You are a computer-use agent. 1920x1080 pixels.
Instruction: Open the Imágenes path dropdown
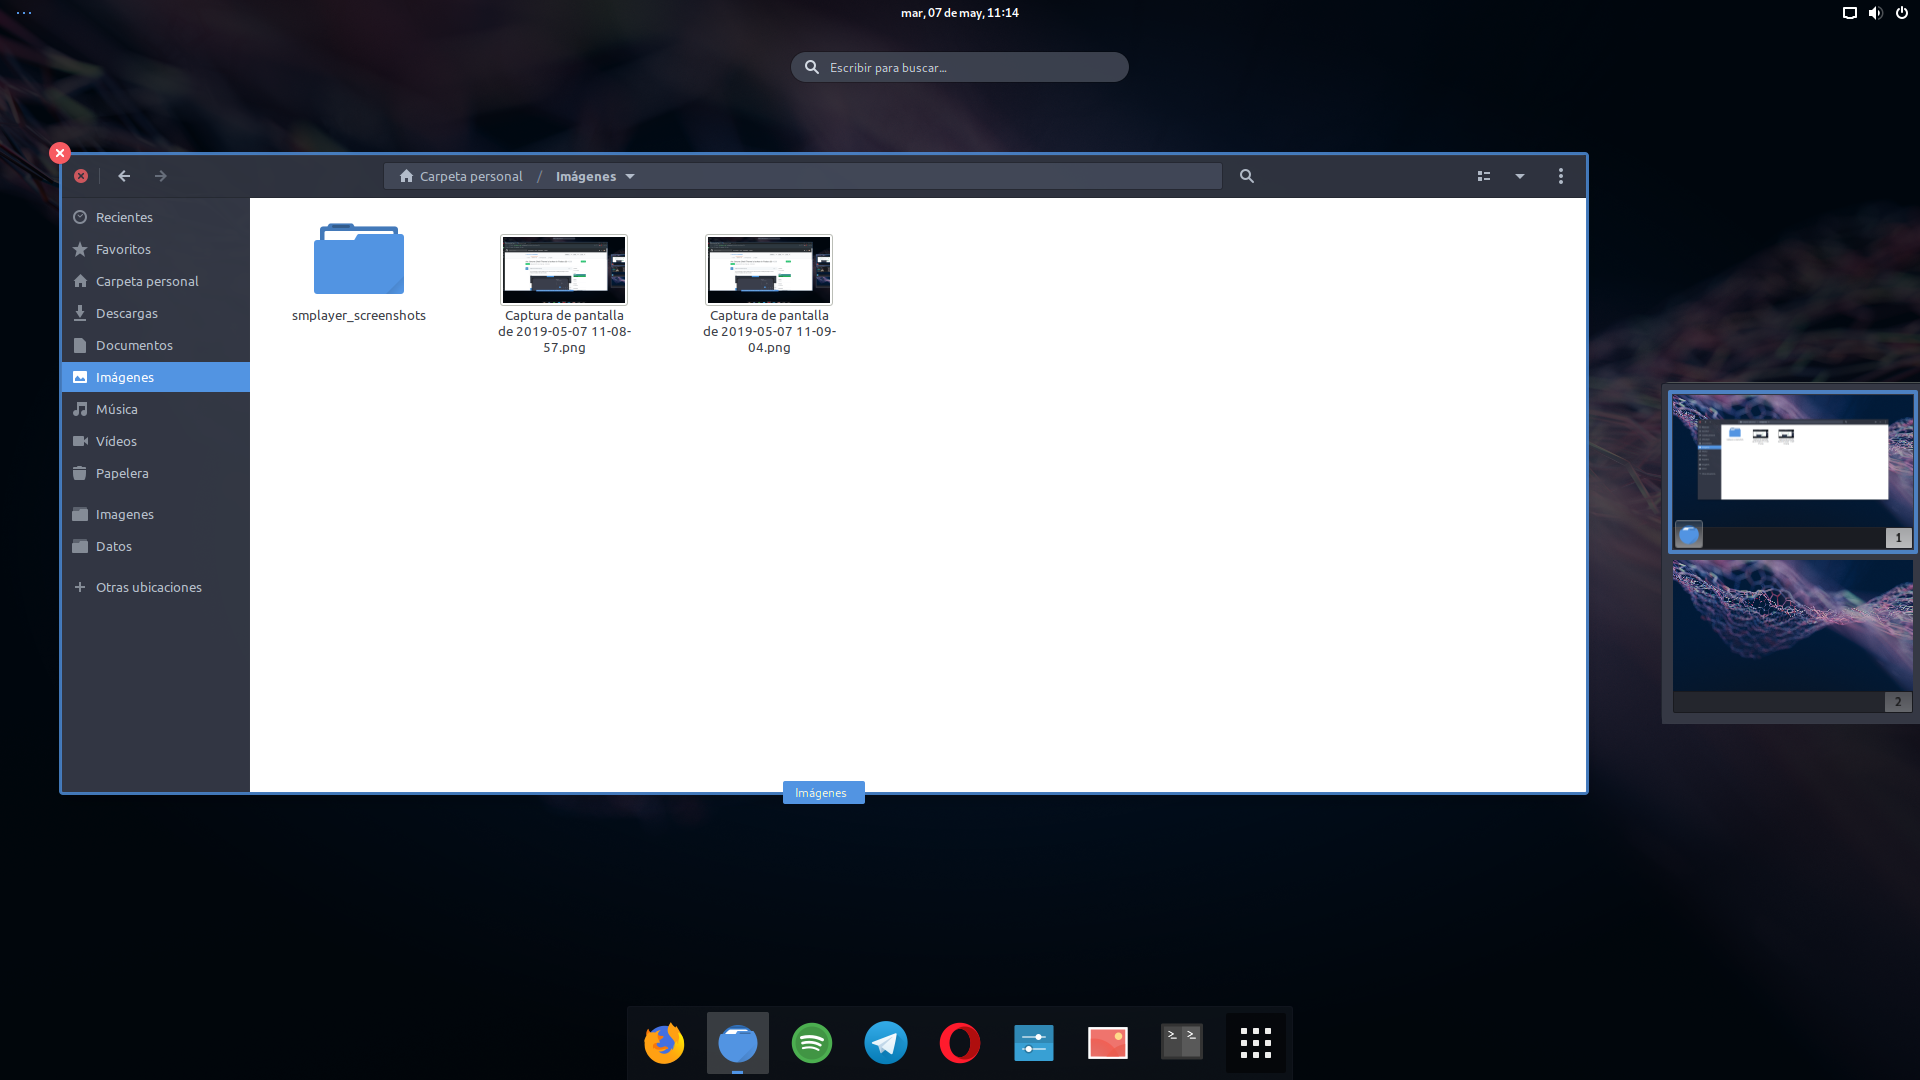[x=630, y=177]
